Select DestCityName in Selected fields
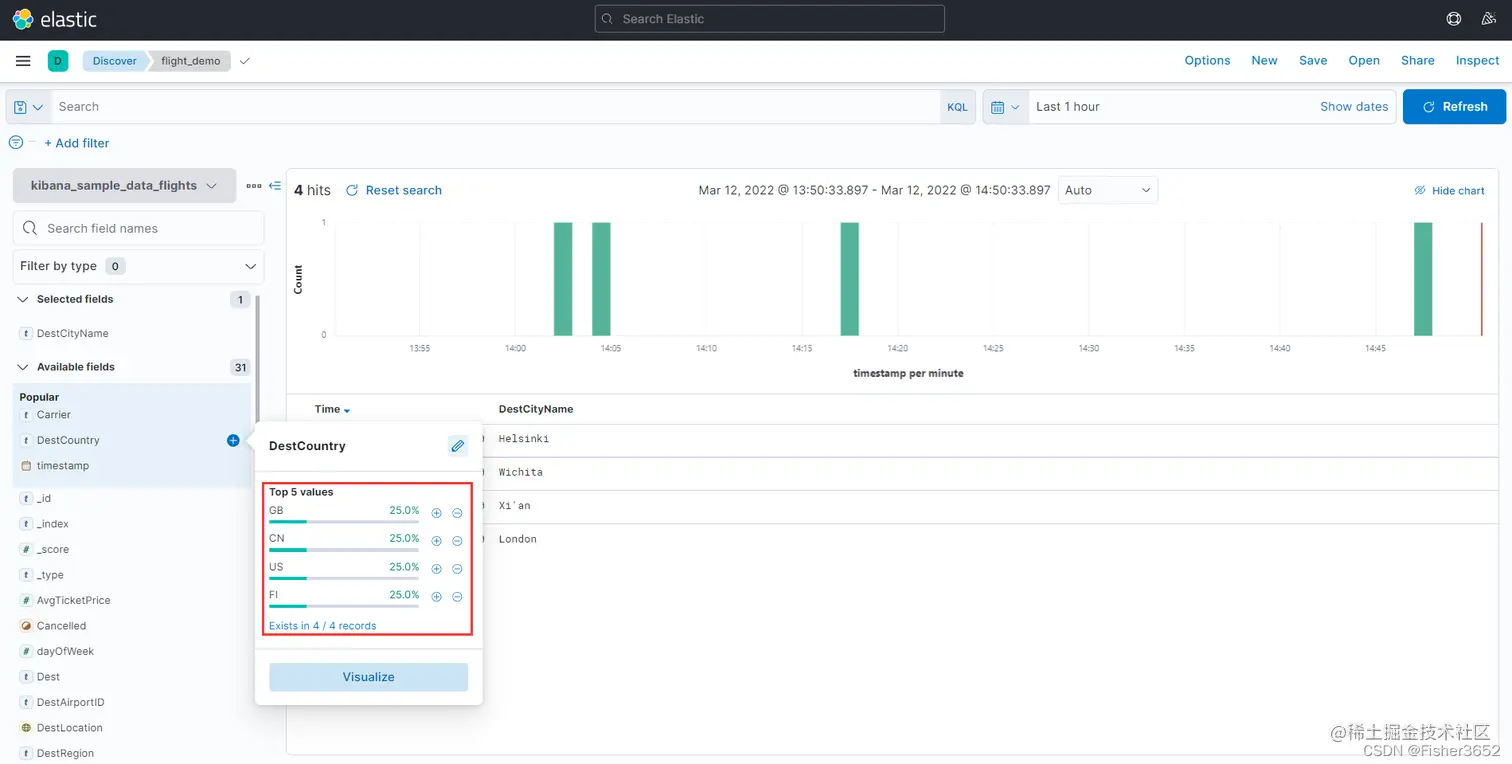 pyautogui.click(x=72, y=334)
